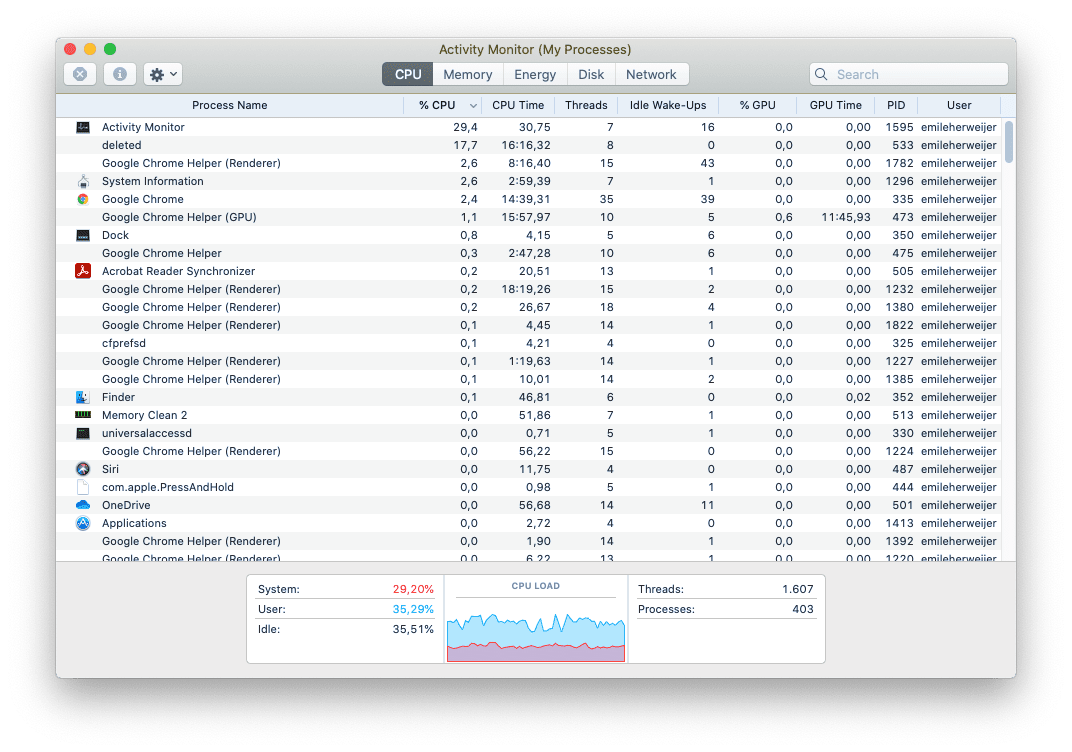Select the universalaccessd process name
The width and height of the screenshot is (1072, 752).
(x=147, y=433)
